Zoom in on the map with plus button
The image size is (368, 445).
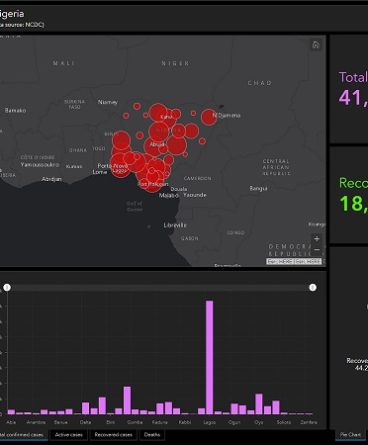pyautogui.click(x=317, y=239)
